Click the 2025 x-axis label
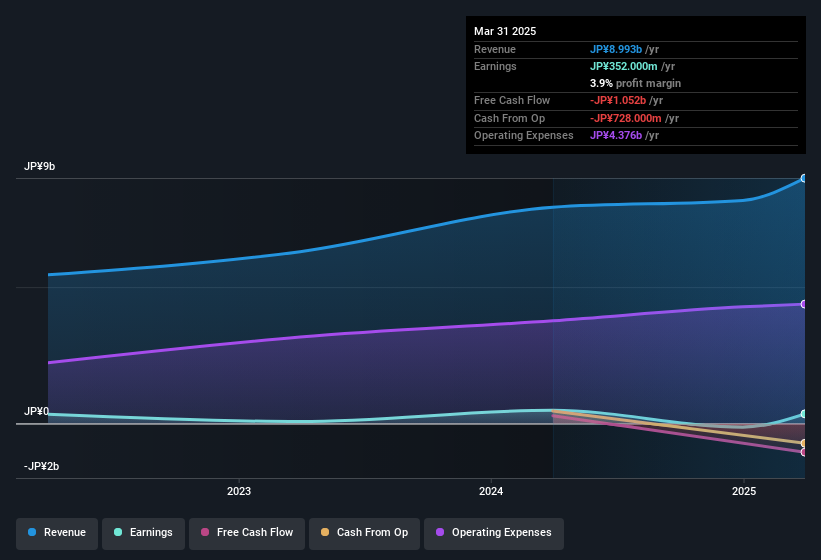 744,491
